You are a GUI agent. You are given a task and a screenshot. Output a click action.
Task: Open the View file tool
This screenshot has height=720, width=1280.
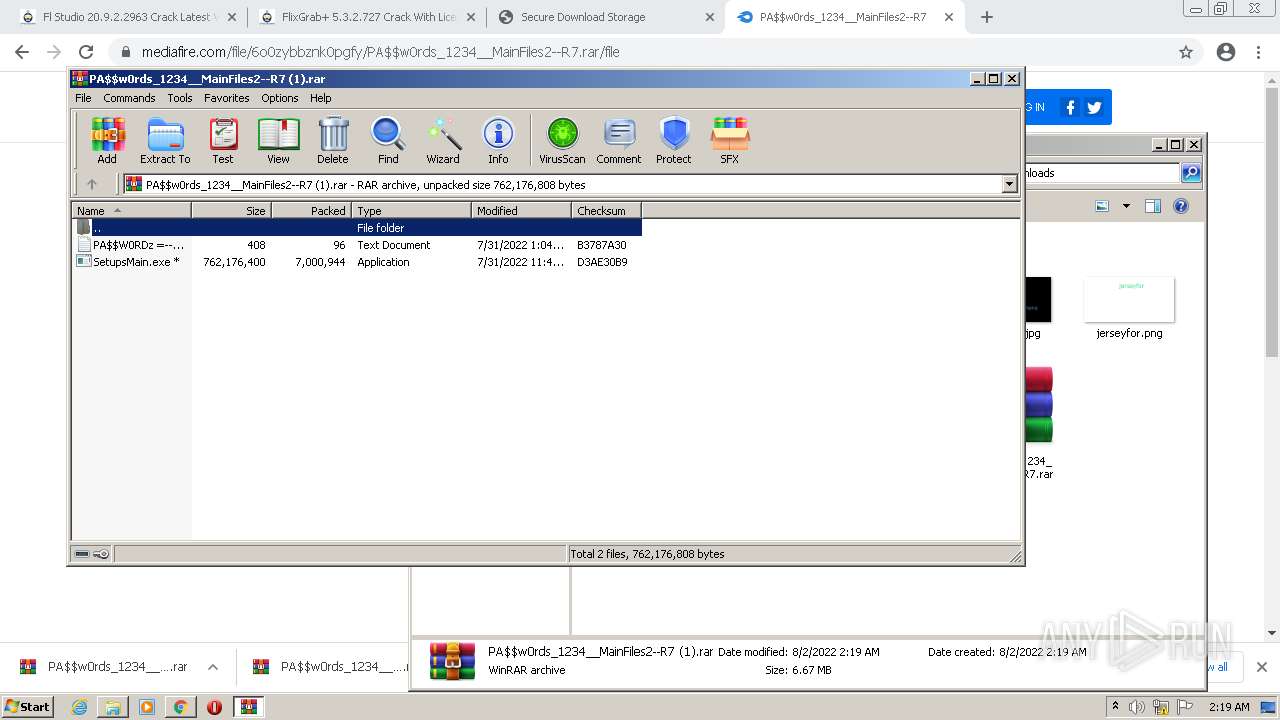tap(278, 140)
